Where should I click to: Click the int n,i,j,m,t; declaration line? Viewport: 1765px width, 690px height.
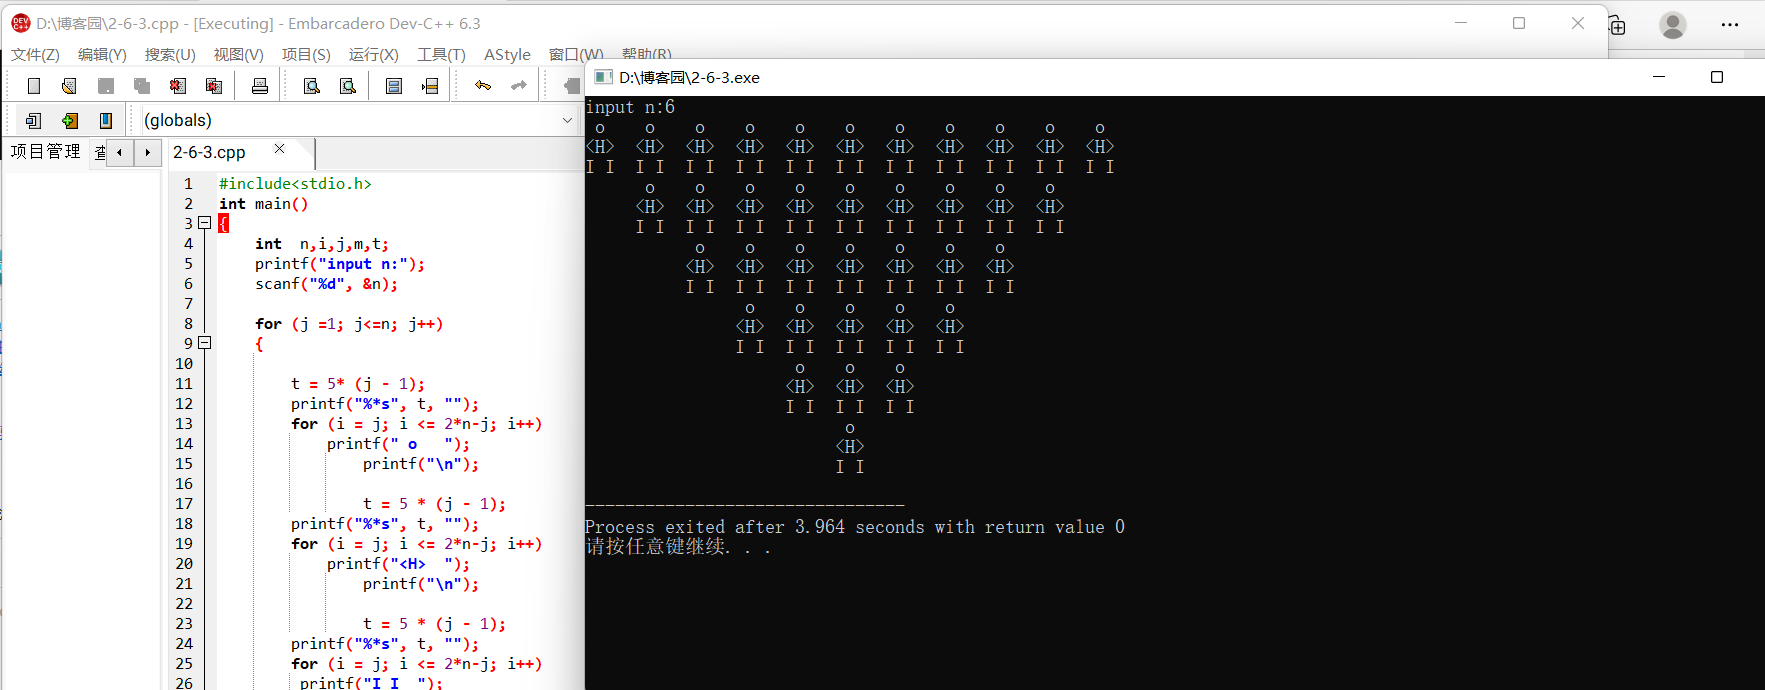[x=322, y=244]
